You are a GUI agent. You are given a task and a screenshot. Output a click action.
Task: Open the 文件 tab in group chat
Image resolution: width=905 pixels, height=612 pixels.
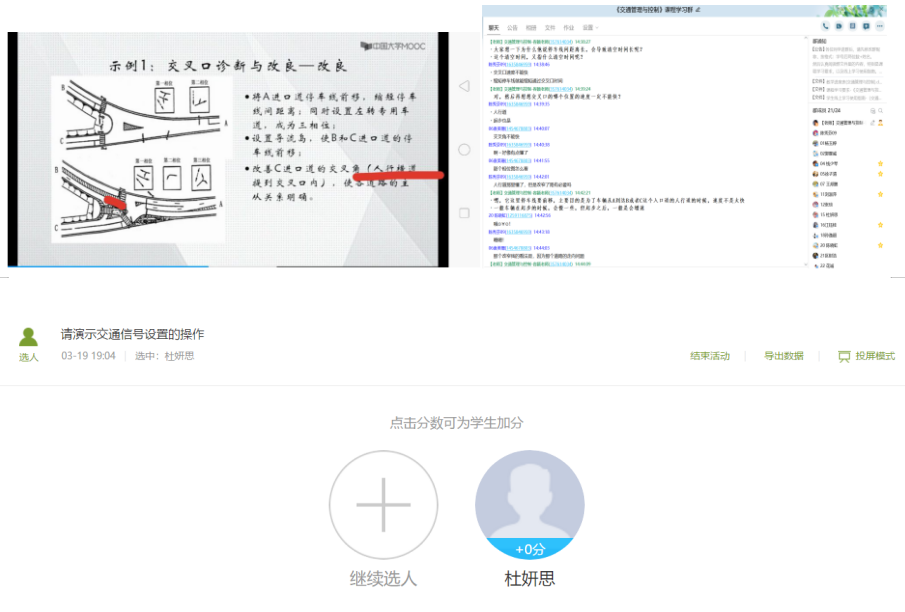click(550, 28)
